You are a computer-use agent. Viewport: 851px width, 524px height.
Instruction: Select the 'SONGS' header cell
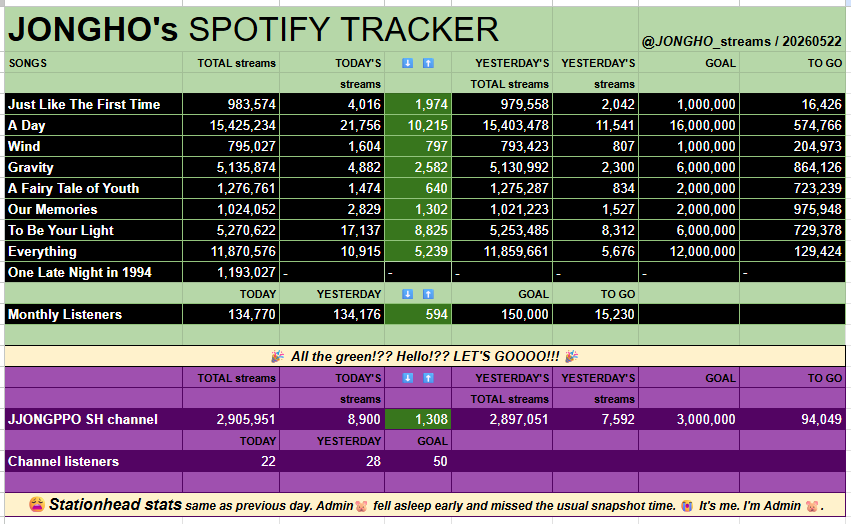pyautogui.click(x=93, y=63)
